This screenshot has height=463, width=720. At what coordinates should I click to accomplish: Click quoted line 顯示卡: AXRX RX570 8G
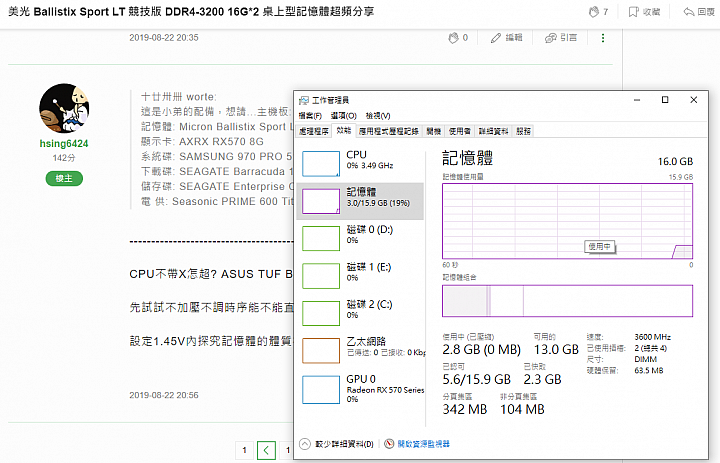202,141
